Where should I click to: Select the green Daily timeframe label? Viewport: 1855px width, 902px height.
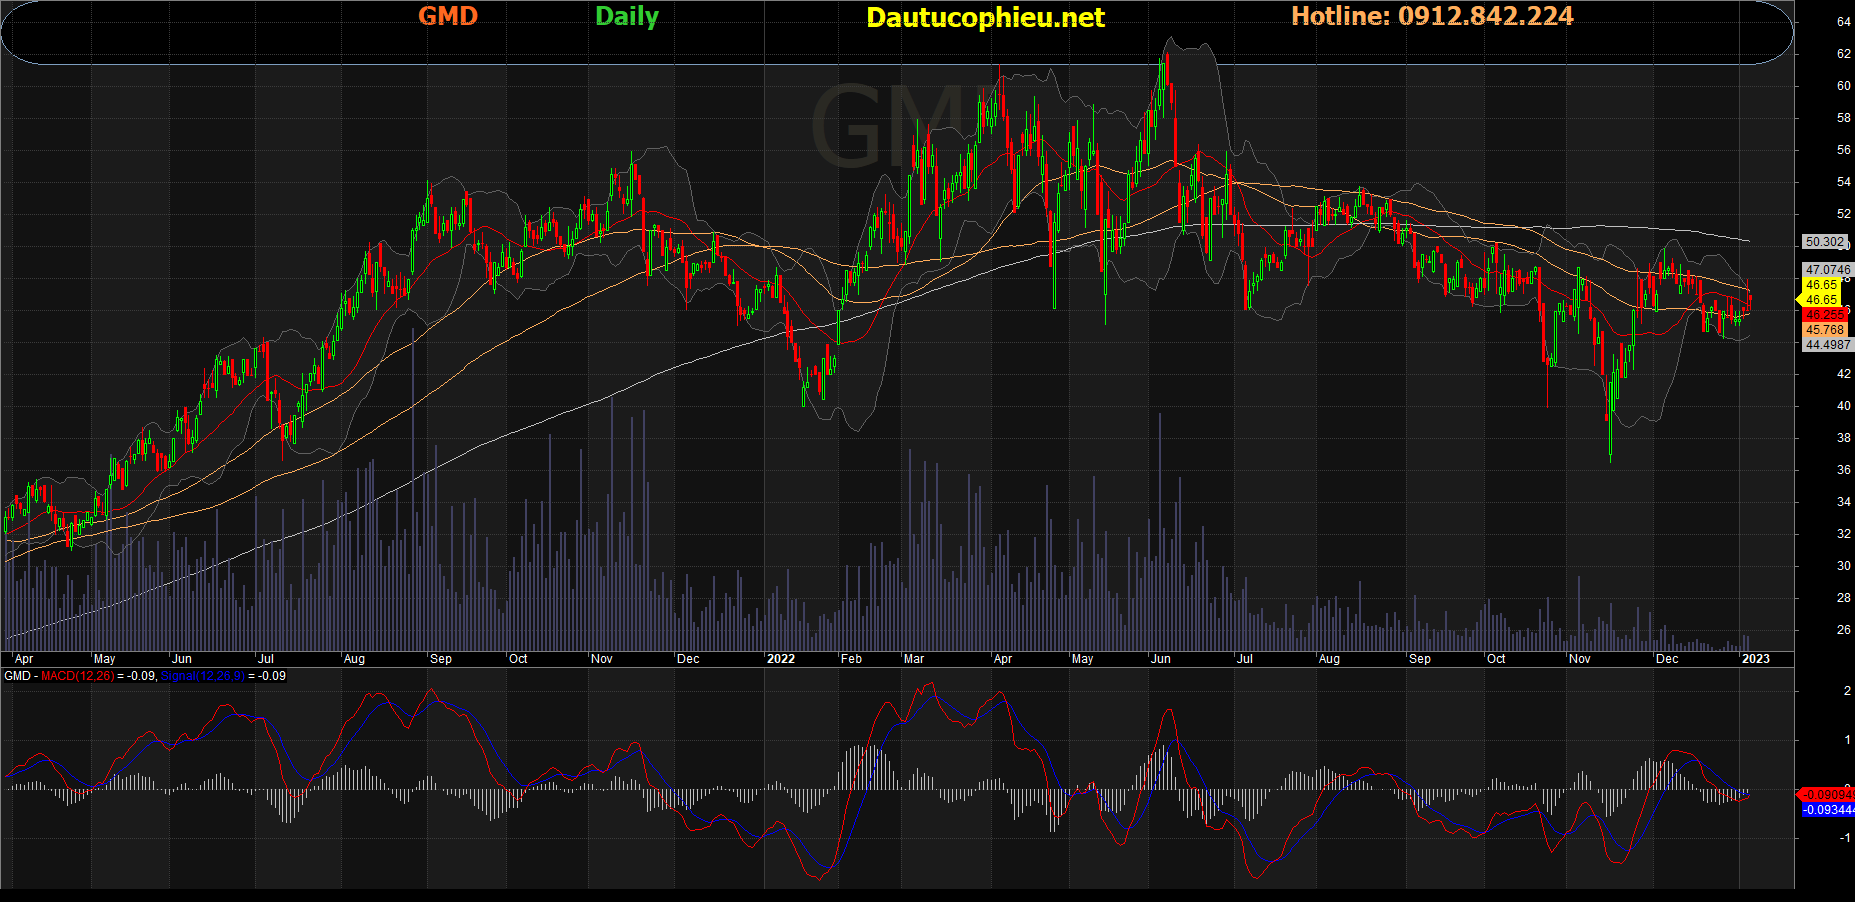coord(627,16)
